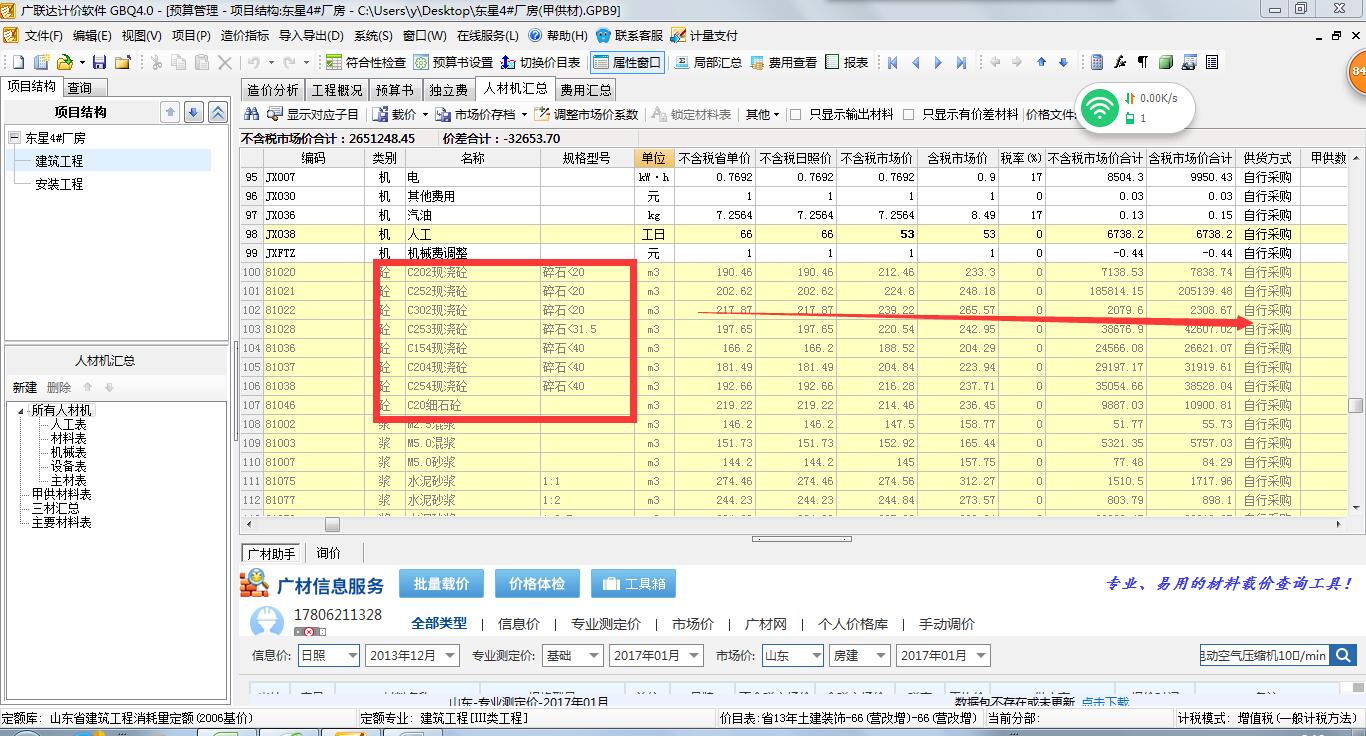Go to next record arrow icon
This screenshot has height=736, width=1366.
[x=938, y=62]
